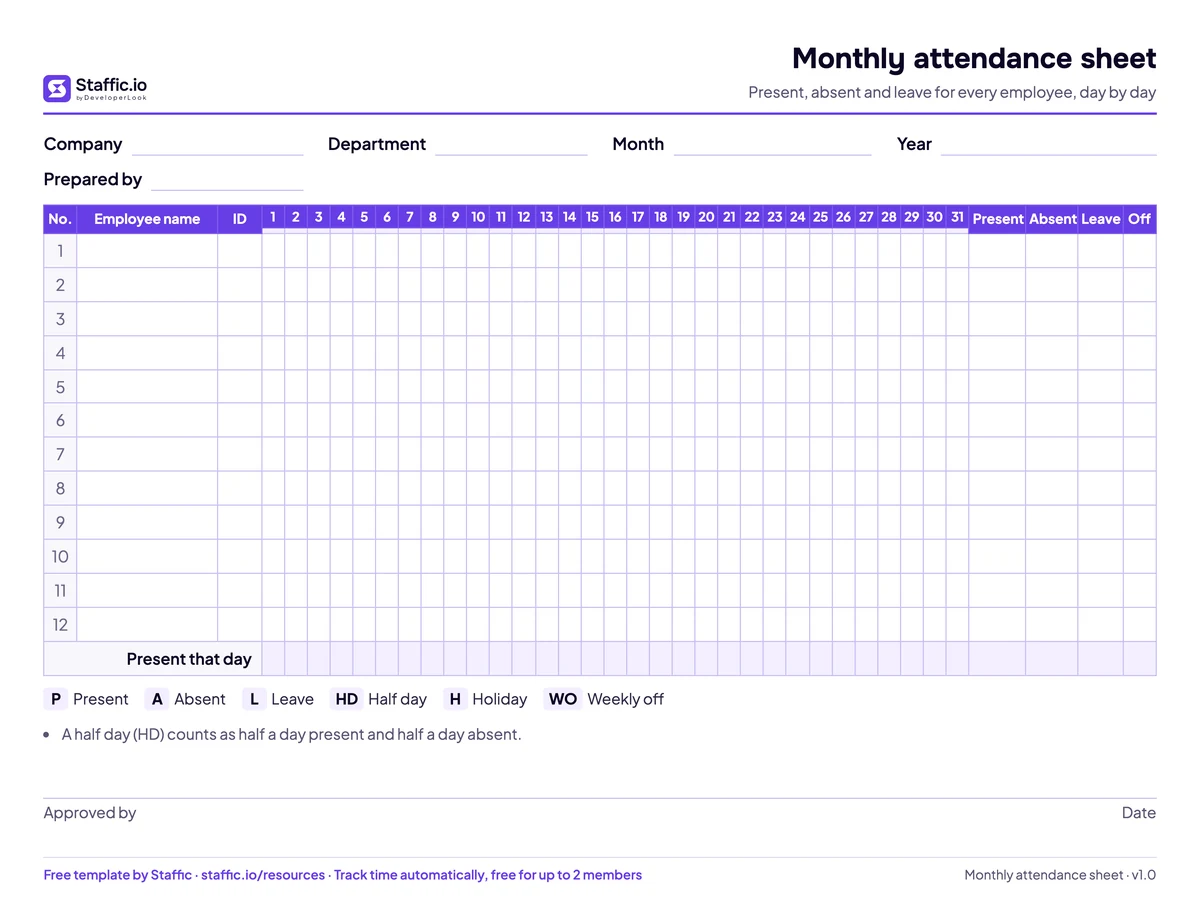
Task: Click the Year input line
Action: click(x=1048, y=146)
